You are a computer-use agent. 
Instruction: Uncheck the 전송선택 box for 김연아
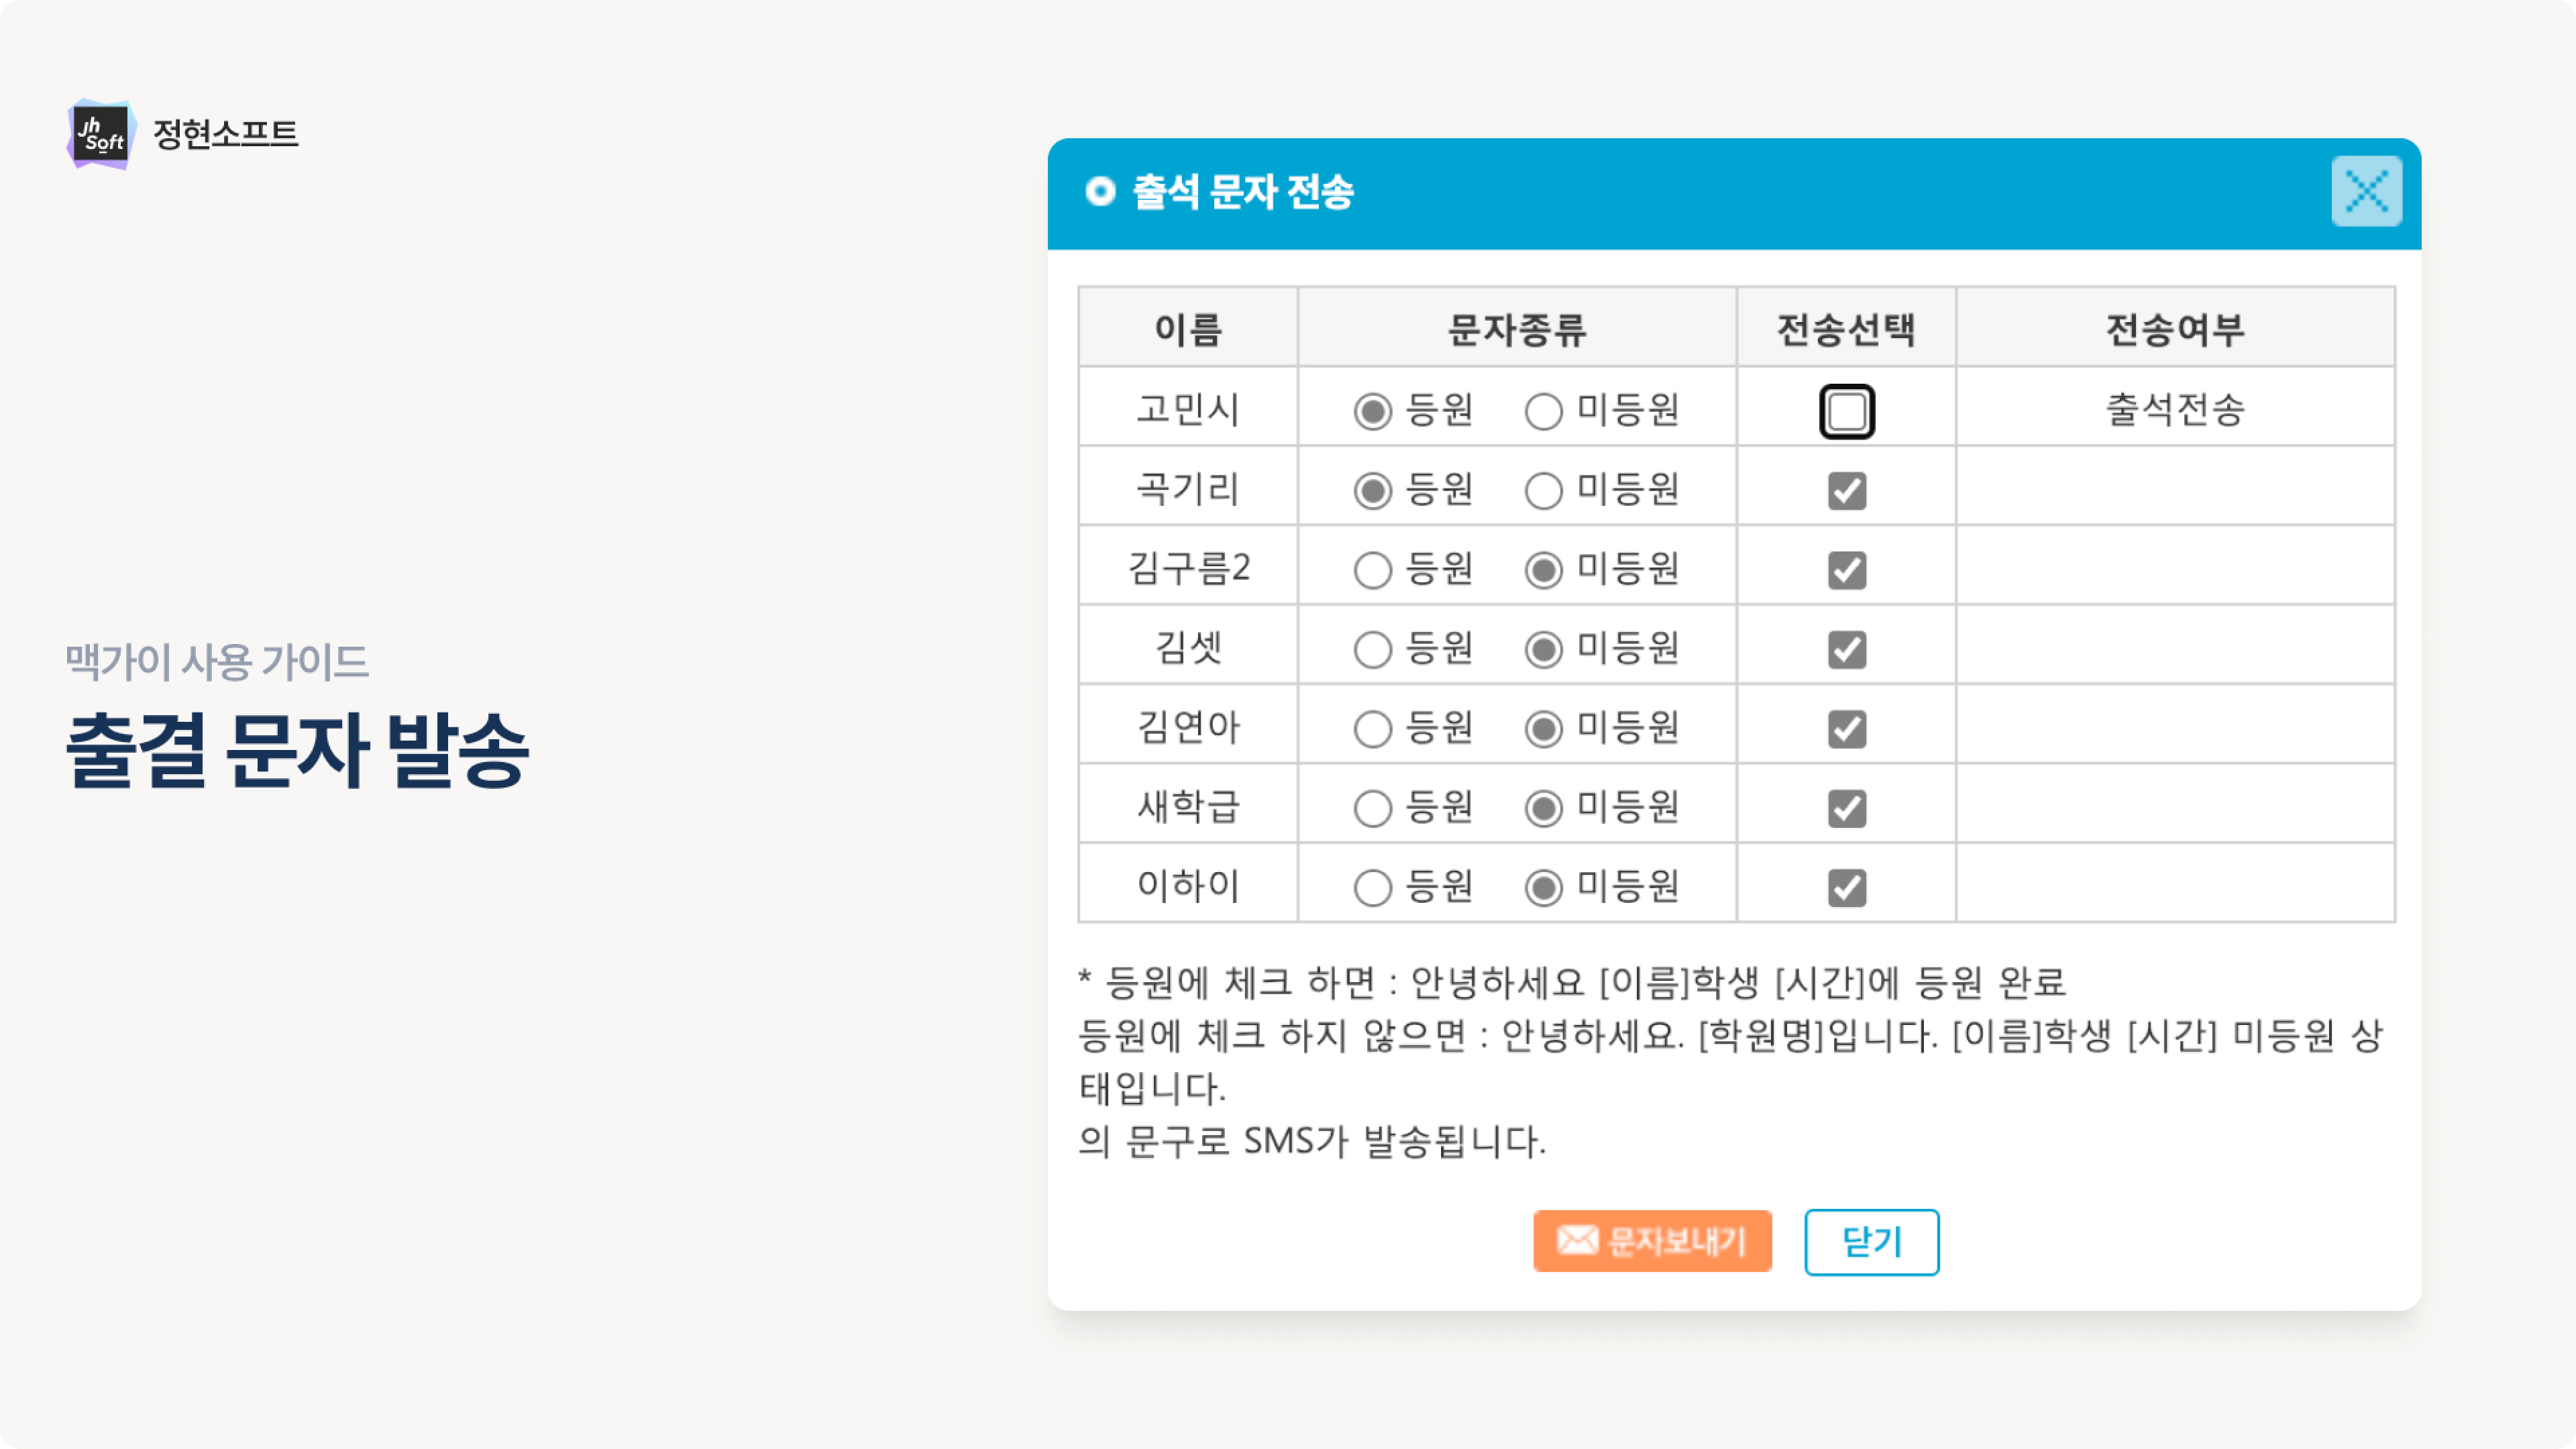tap(1846, 729)
